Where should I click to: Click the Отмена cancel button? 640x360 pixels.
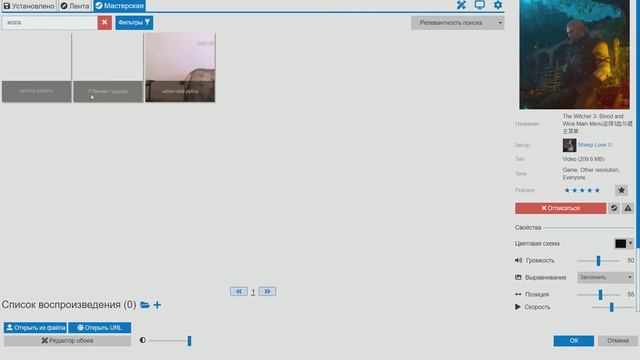[x=618, y=341]
